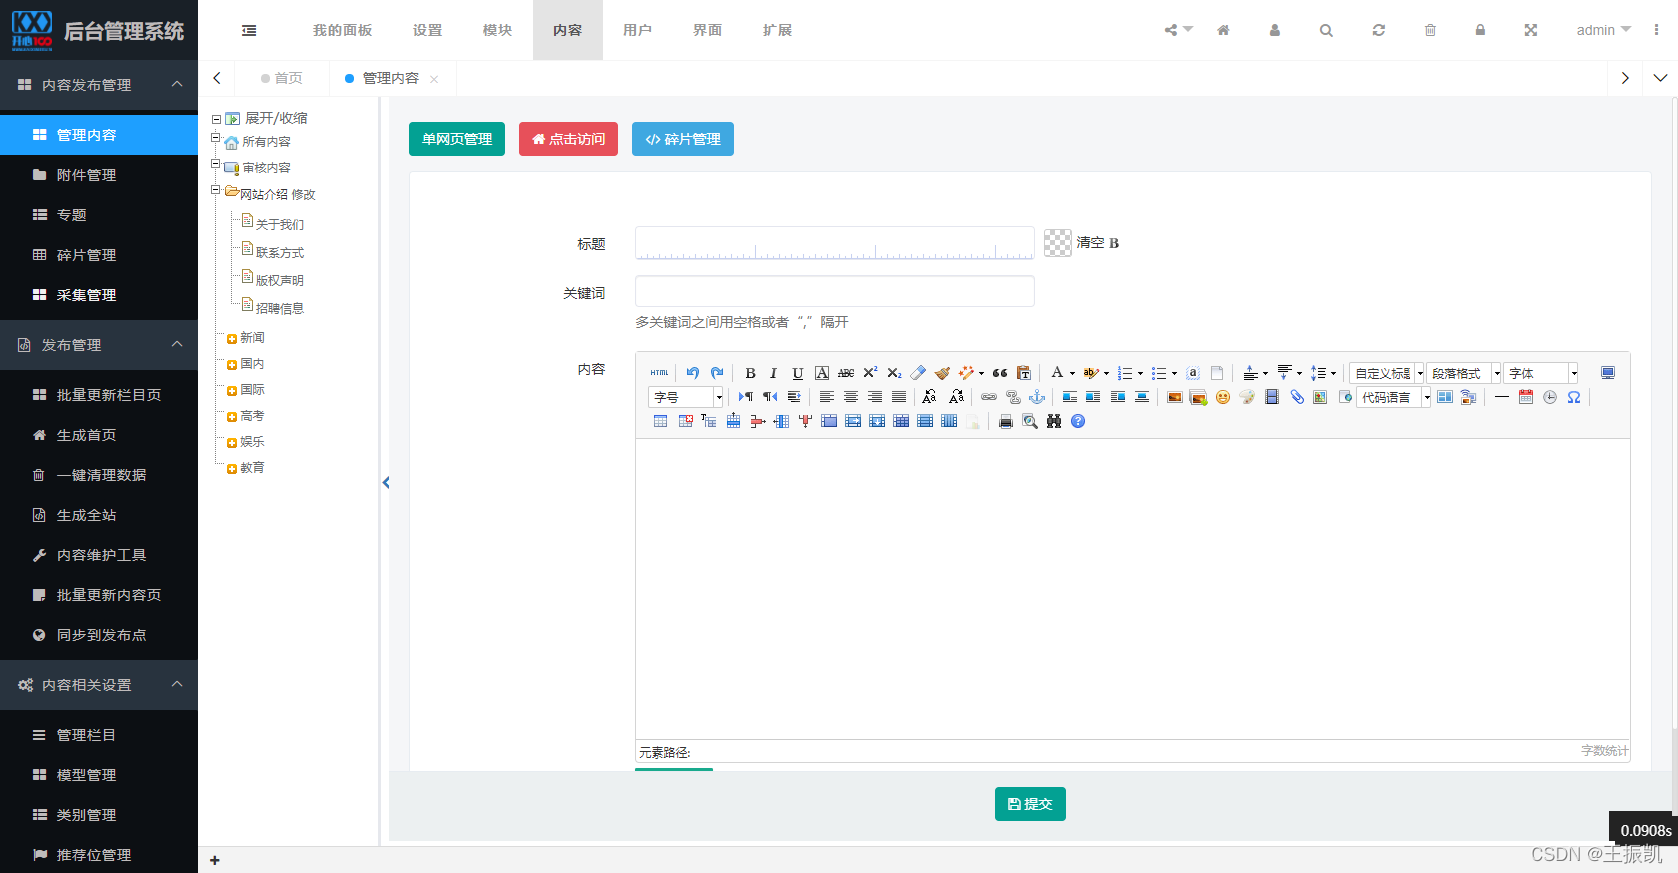Open 段落格式 dropdown

(x=1464, y=373)
